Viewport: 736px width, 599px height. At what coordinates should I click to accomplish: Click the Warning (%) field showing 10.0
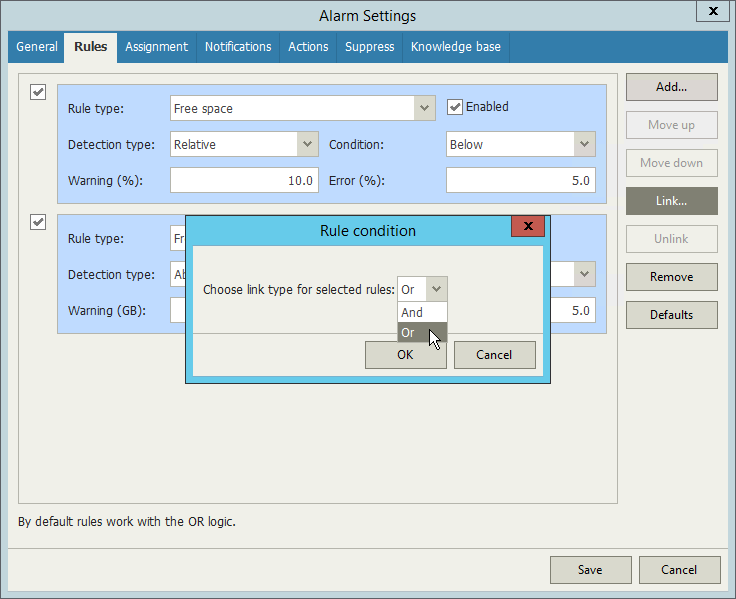pos(244,180)
